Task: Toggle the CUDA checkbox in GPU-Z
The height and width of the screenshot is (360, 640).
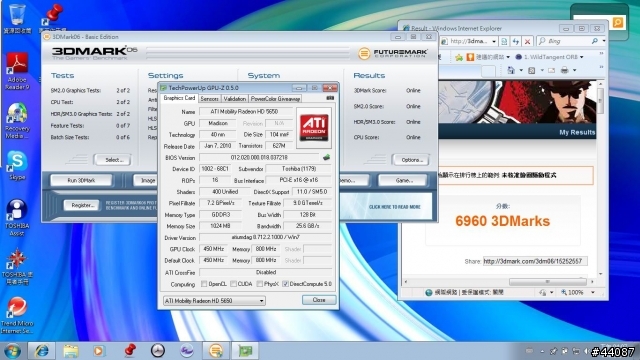Action: [x=233, y=284]
